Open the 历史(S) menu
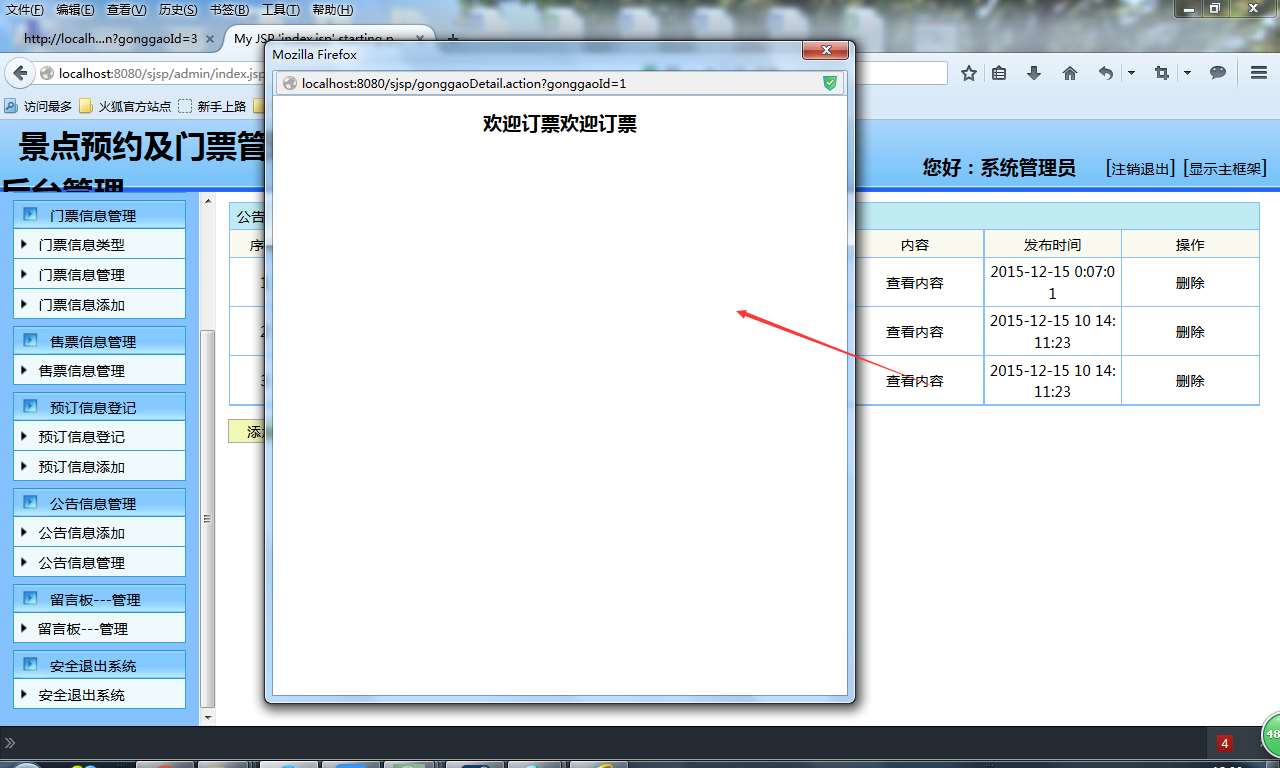Screen dimensions: 1280x768 (x=179, y=10)
